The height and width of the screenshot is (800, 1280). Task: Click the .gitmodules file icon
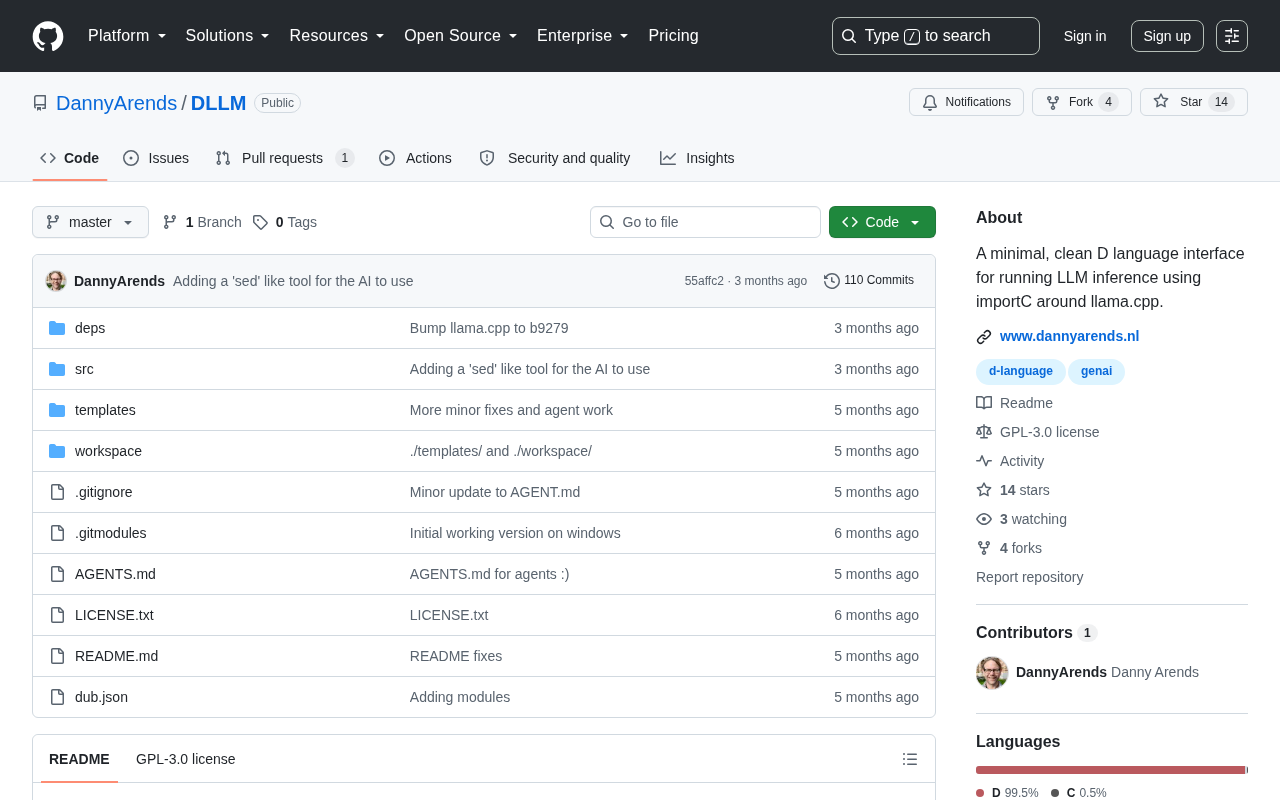57,533
